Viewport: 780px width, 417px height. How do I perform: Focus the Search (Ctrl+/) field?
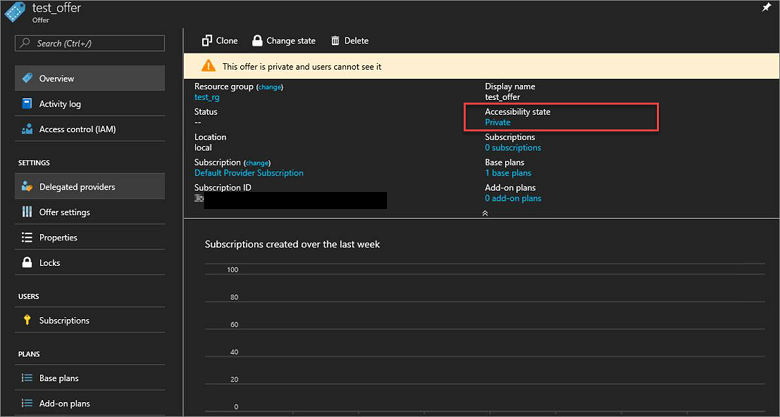tap(90, 44)
